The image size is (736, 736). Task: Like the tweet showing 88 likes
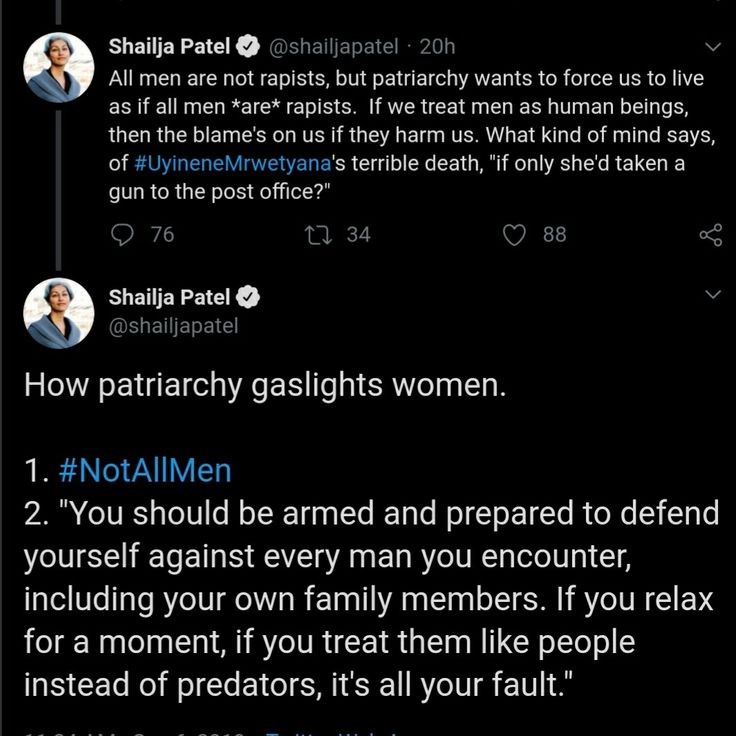tap(514, 234)
